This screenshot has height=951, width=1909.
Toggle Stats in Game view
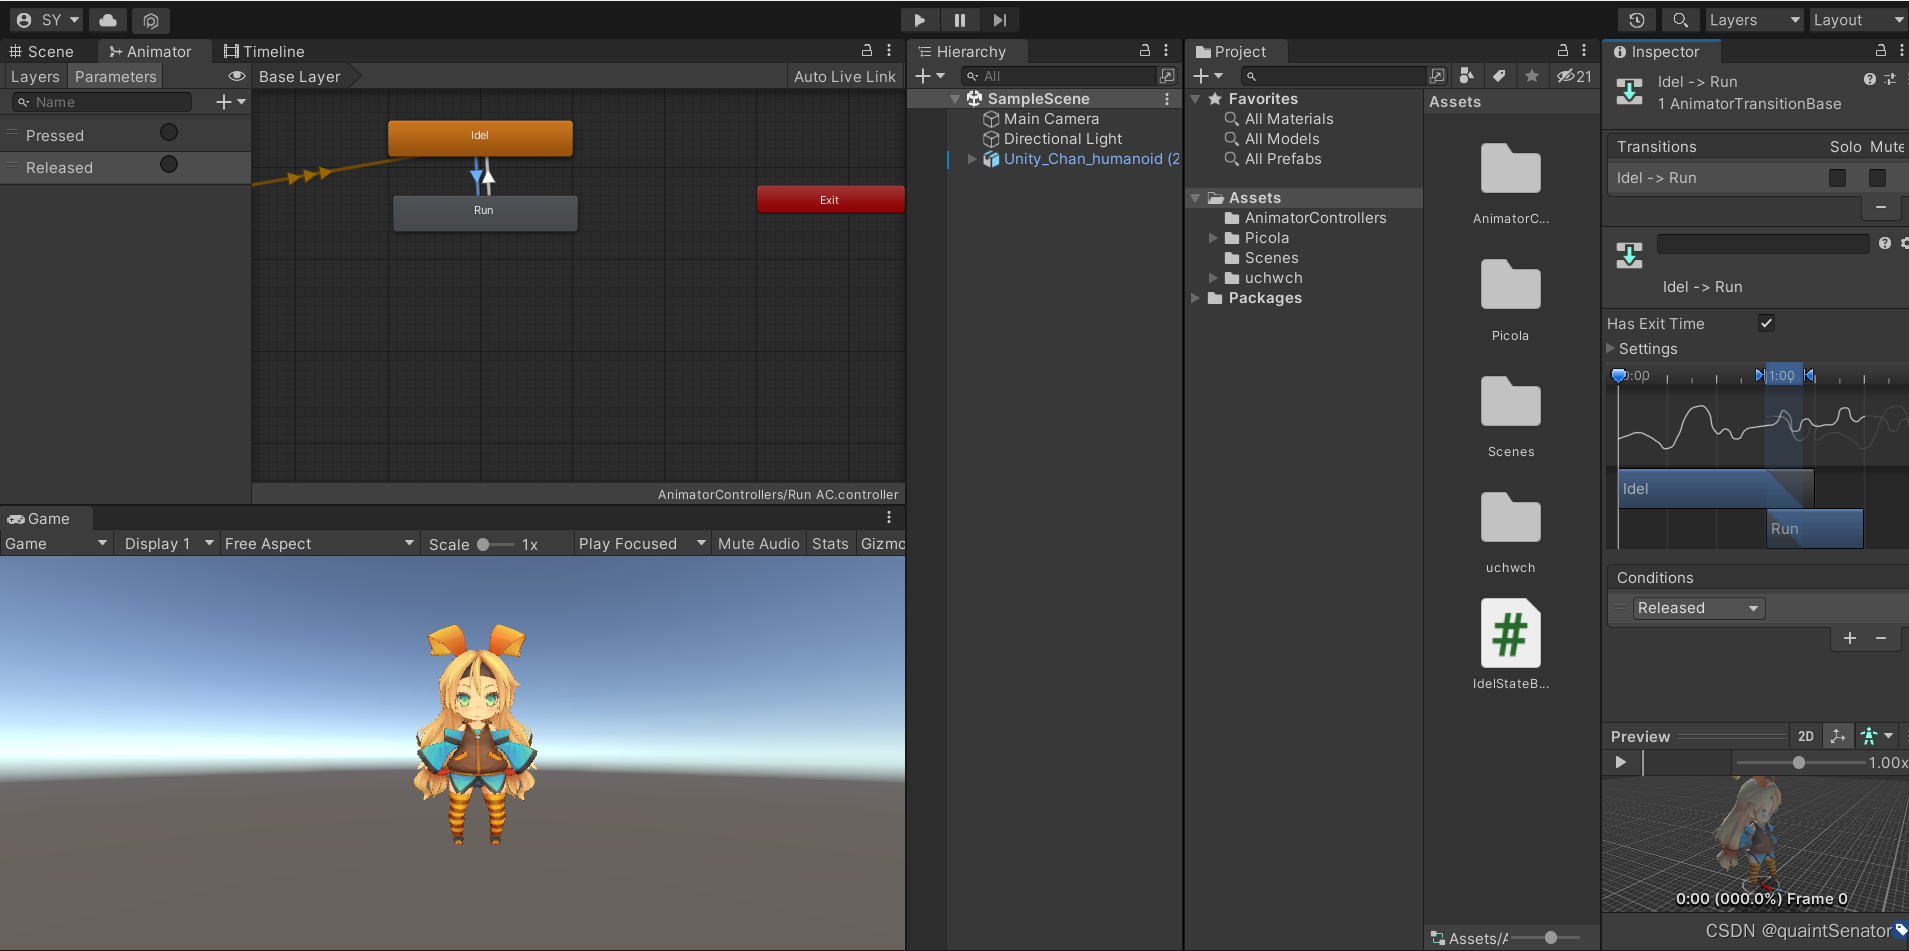(x=830, y=544)
